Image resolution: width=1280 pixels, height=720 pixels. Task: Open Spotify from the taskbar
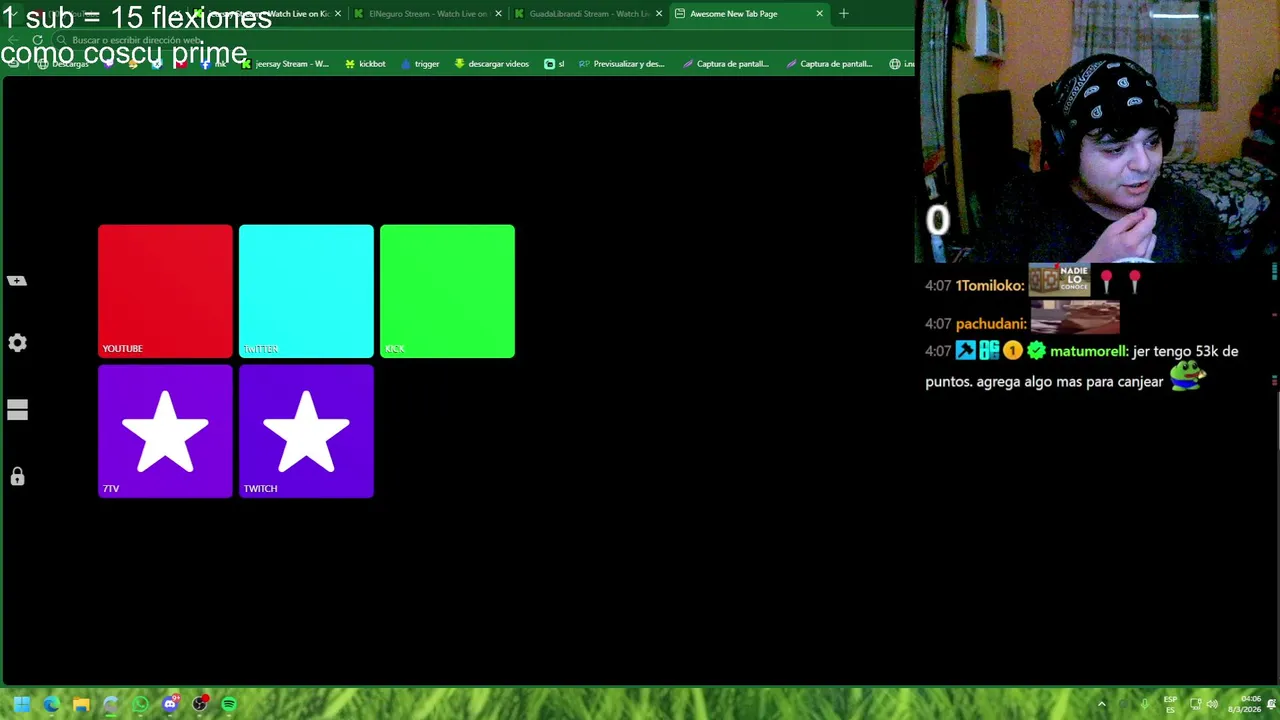pos(229,704)
